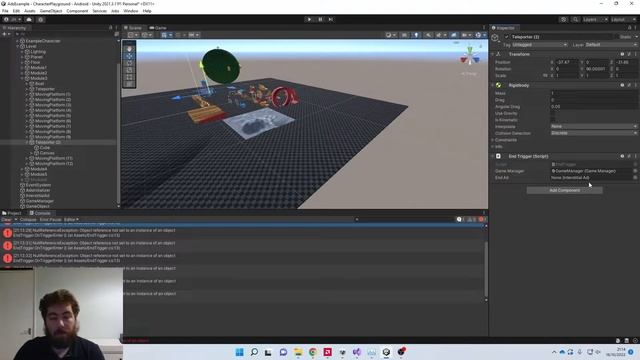
Task: Select Teleporter (2) in Hierarchy
Action: click(48, 142)
